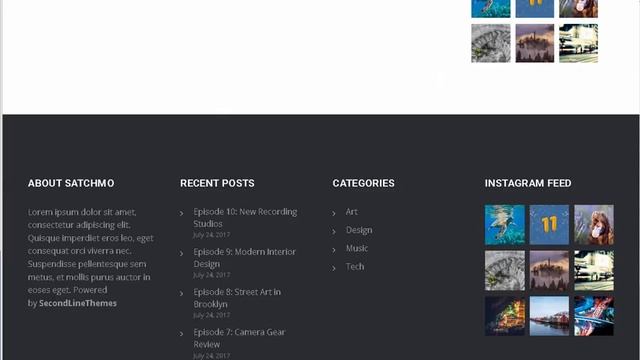Open footer Instagram swimming duck photo
This screenshot has height=360, width=640.
tap(505, 225)
